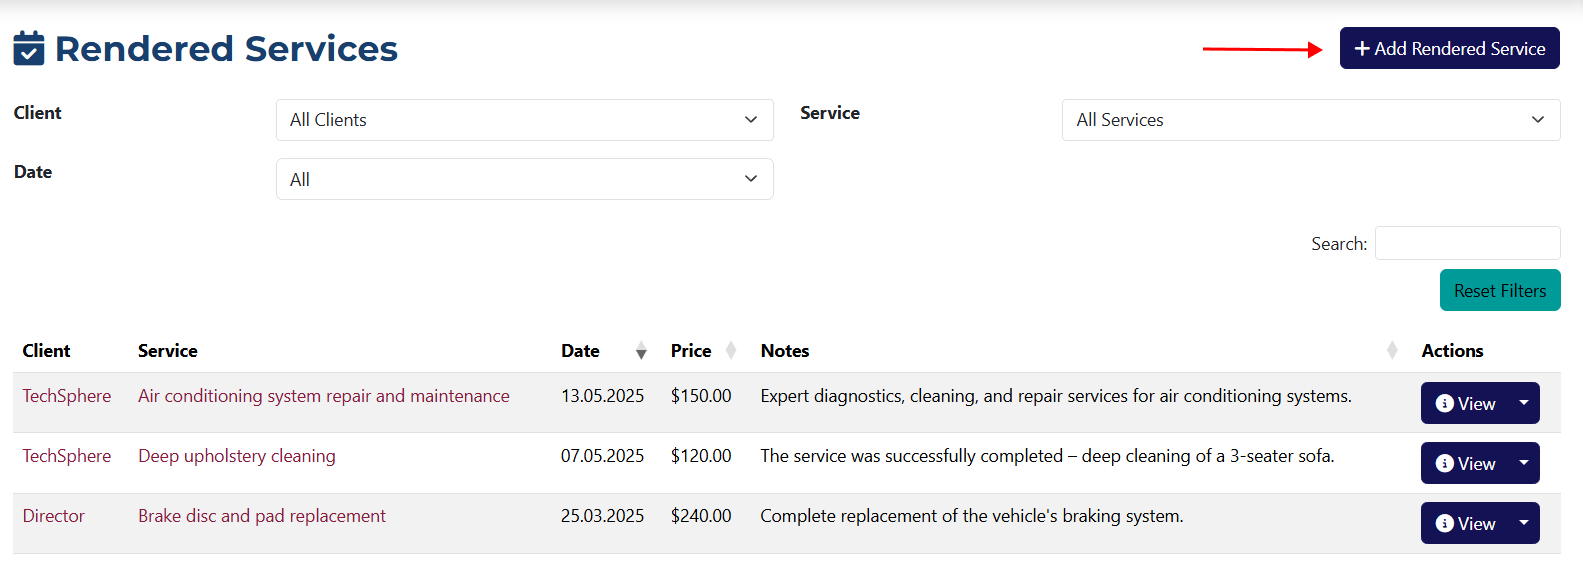This screenshot has height=567, width=1583.
Task: Expand actions caret for Air conditioning row
Action: click(x=1524, y=403)
